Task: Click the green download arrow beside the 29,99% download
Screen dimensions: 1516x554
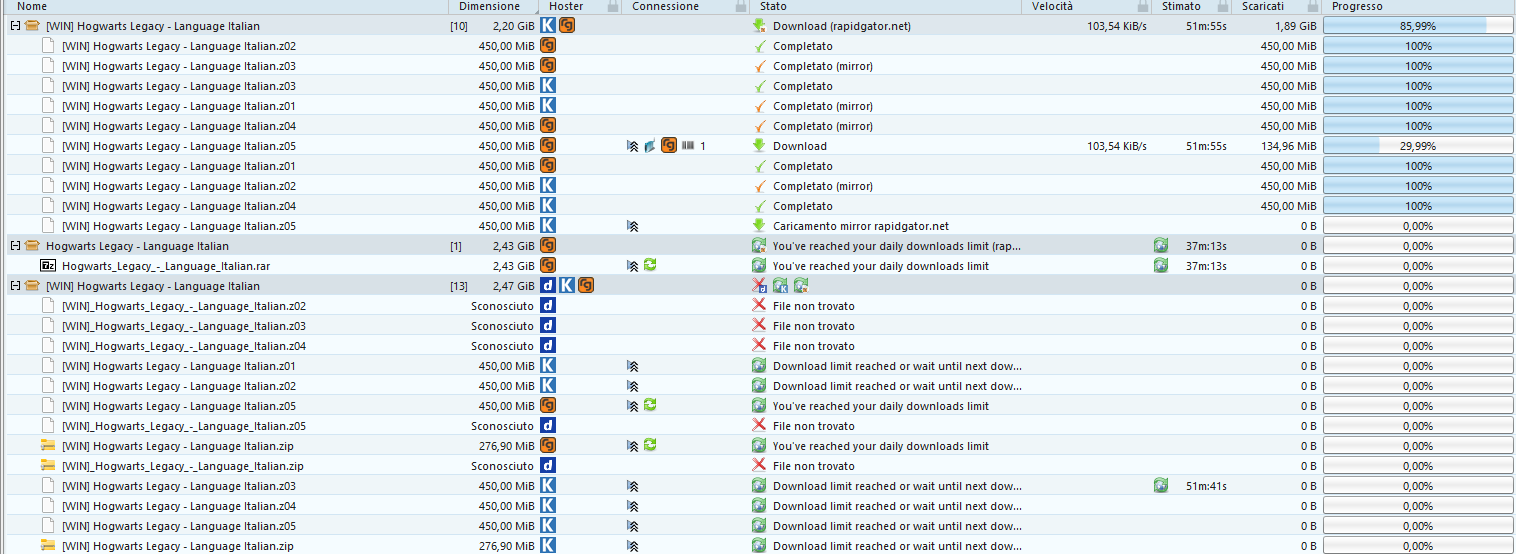Action: click(x=759, y=146)
